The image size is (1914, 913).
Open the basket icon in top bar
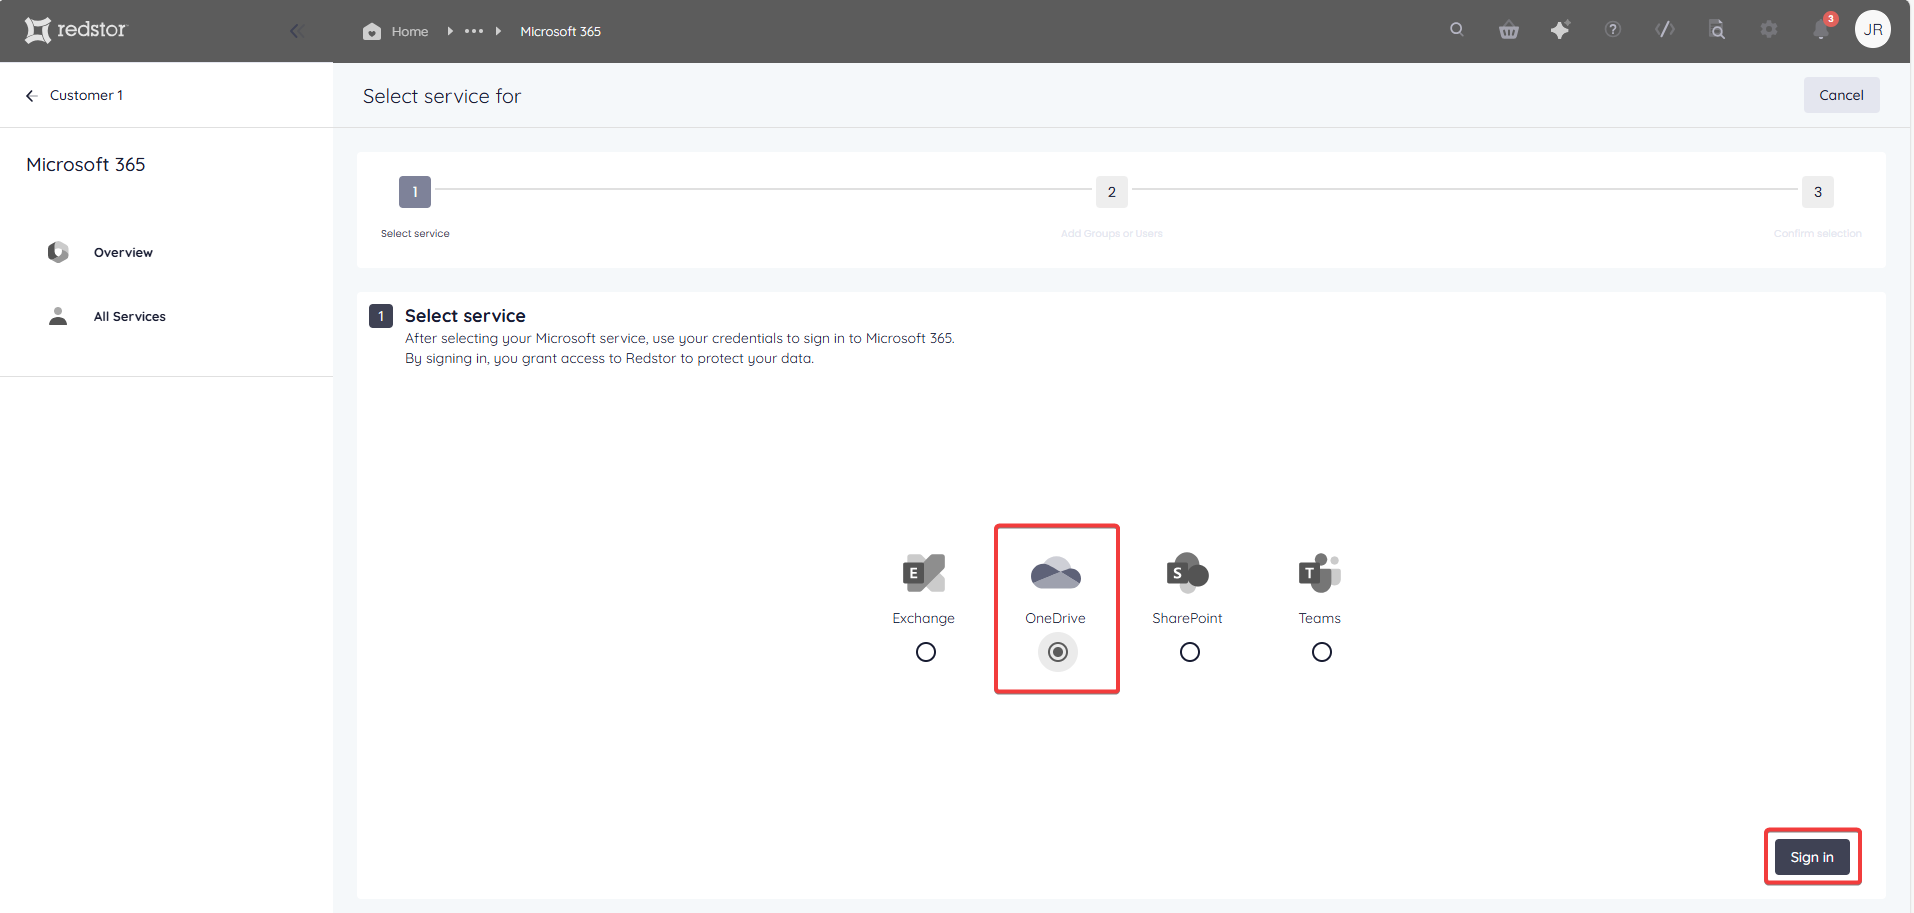[1509, 30]
